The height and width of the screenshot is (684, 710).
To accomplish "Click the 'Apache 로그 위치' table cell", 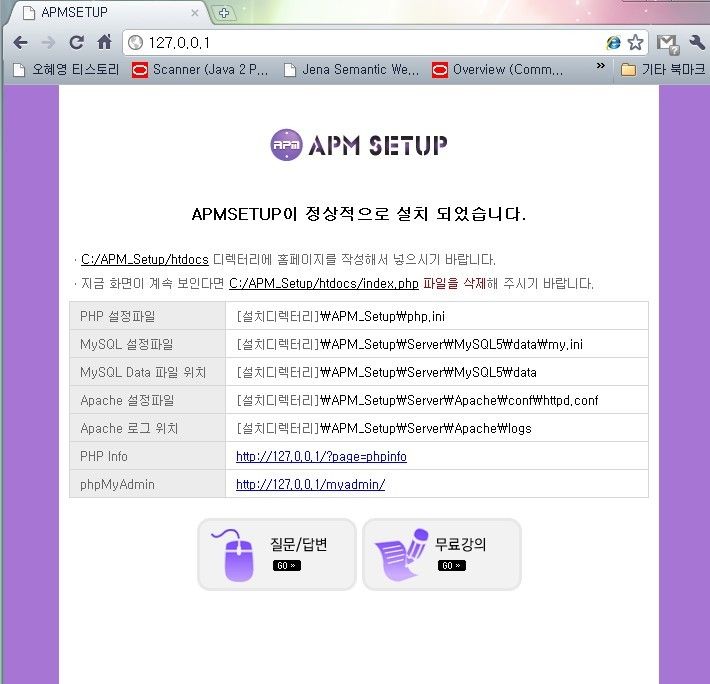I will pos(147,428).
